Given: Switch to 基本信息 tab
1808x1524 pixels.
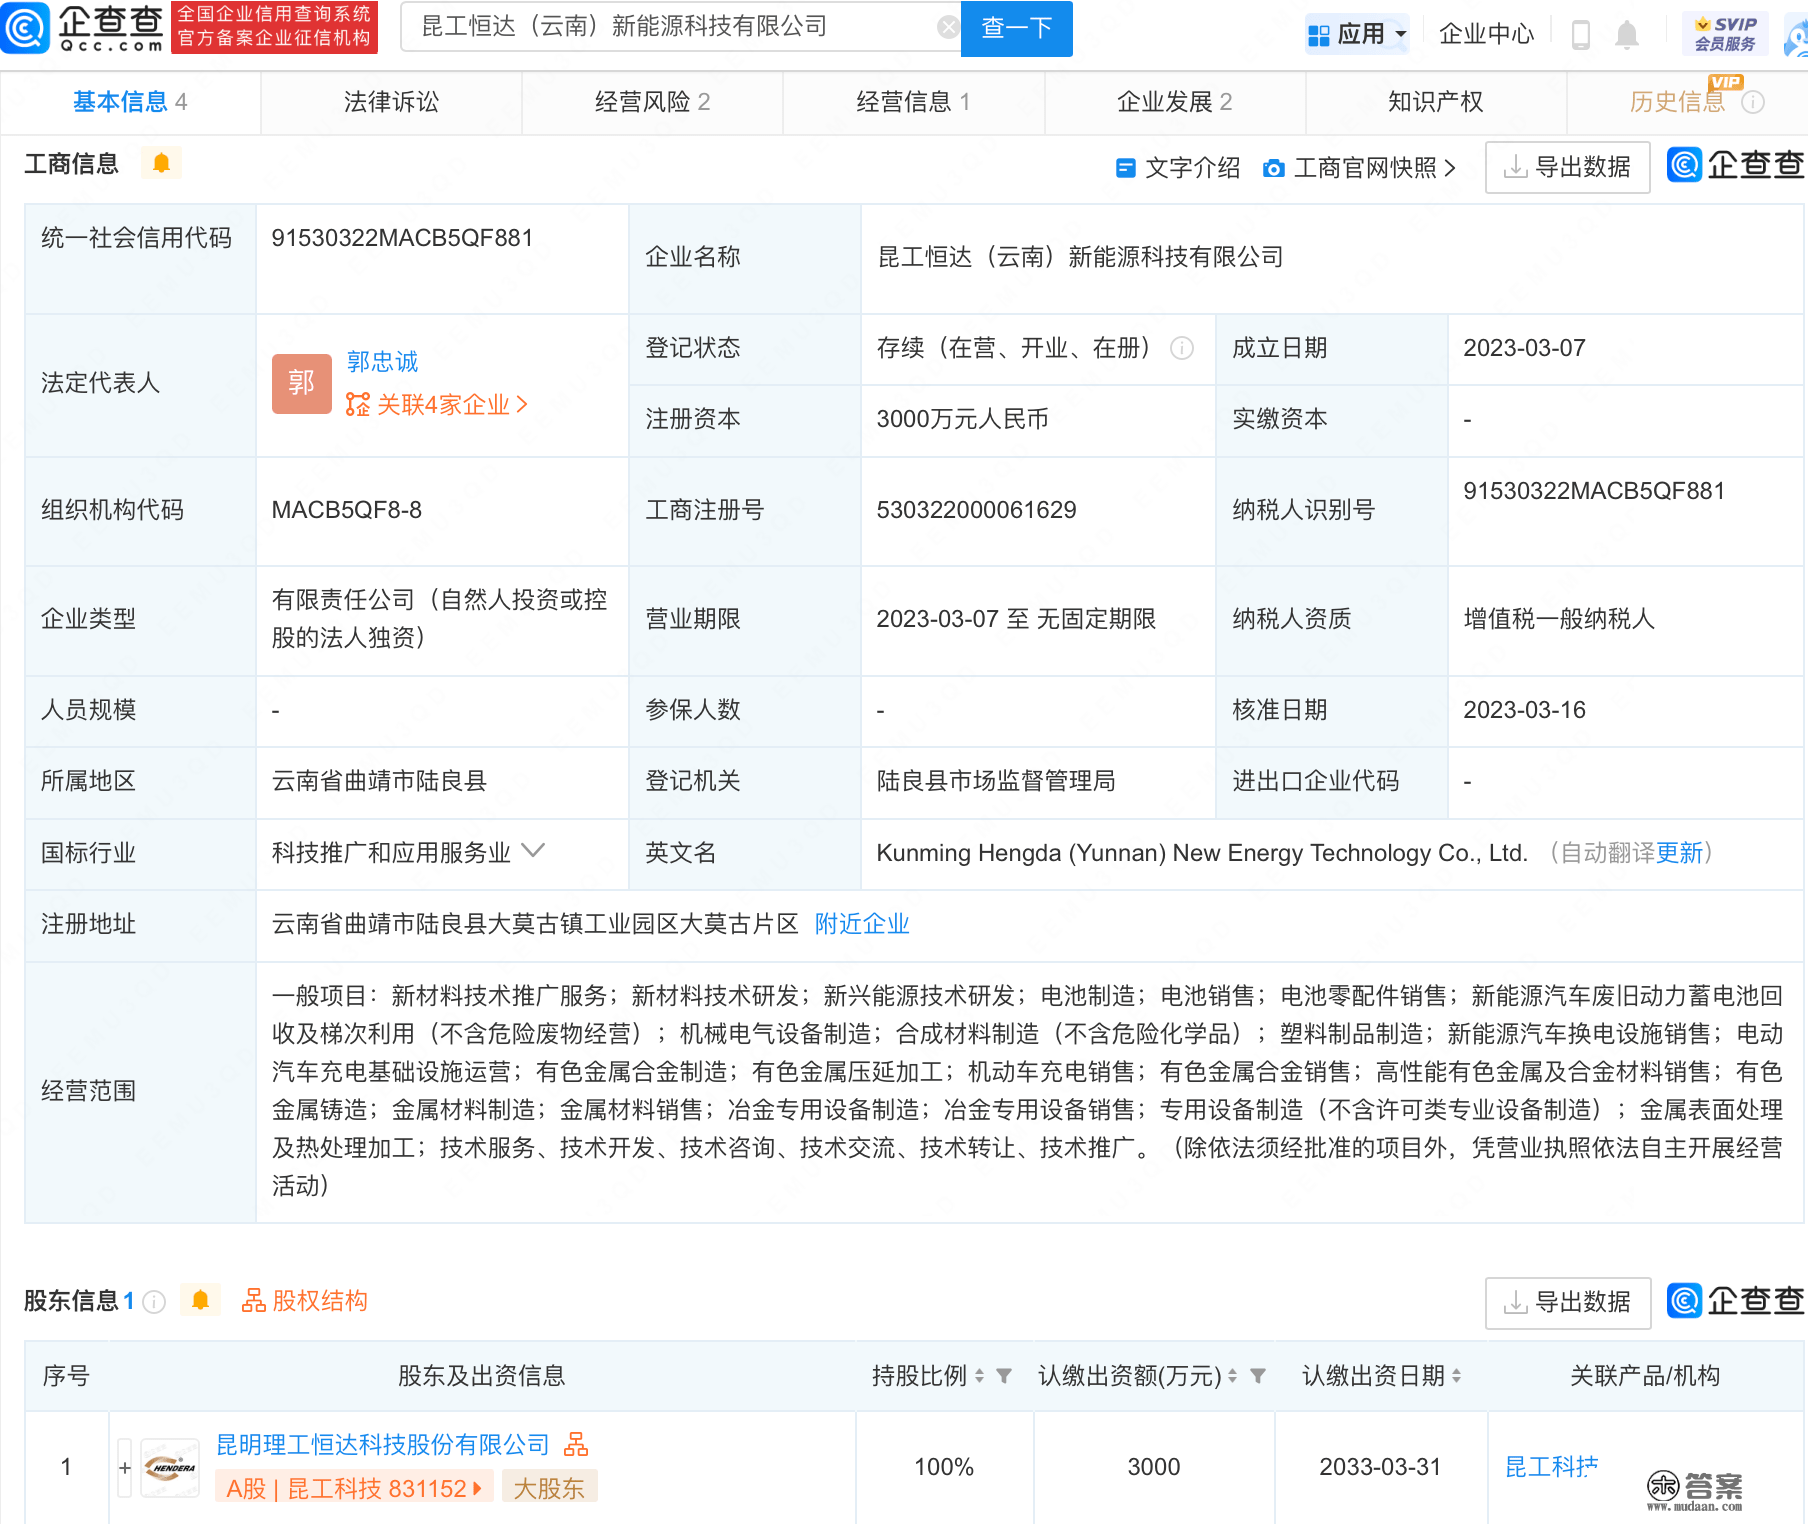Looking at the screenshot, I should 130,102.
